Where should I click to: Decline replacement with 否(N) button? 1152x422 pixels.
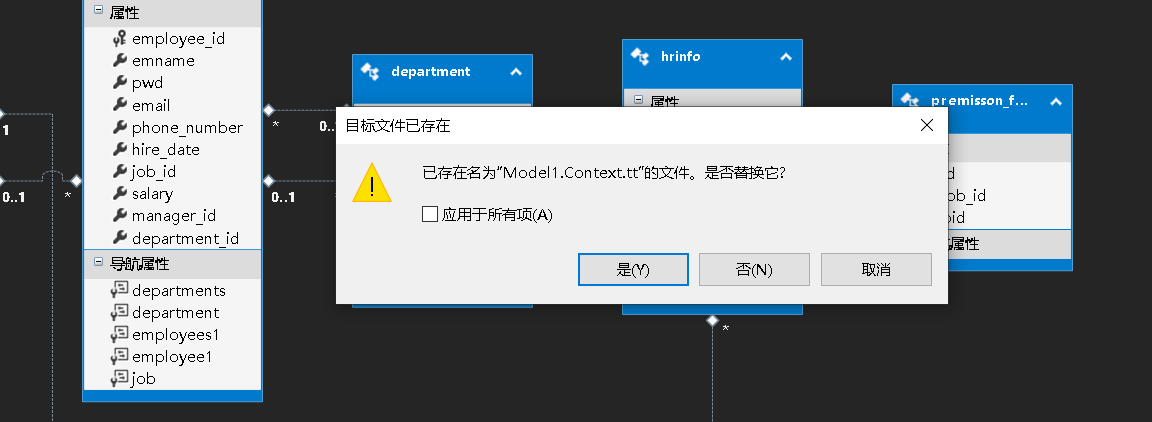pos(755,270)
